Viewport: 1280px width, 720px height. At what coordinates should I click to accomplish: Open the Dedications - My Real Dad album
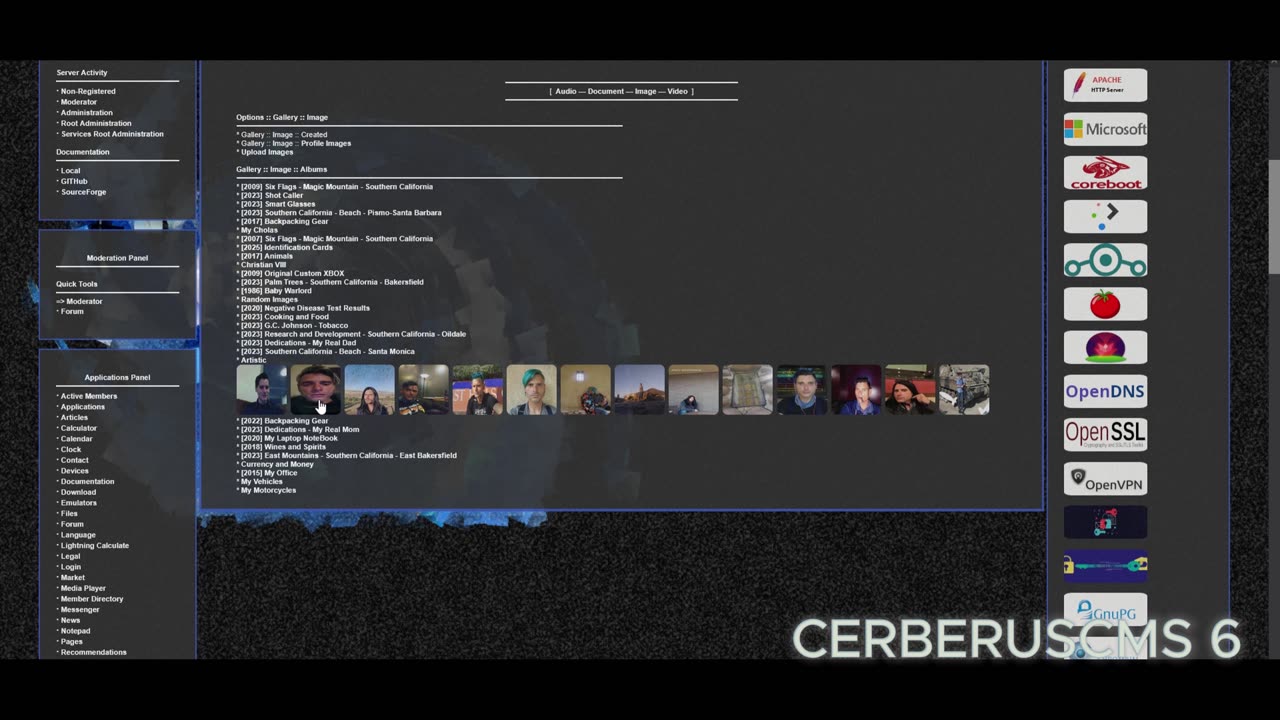(298, 343)
